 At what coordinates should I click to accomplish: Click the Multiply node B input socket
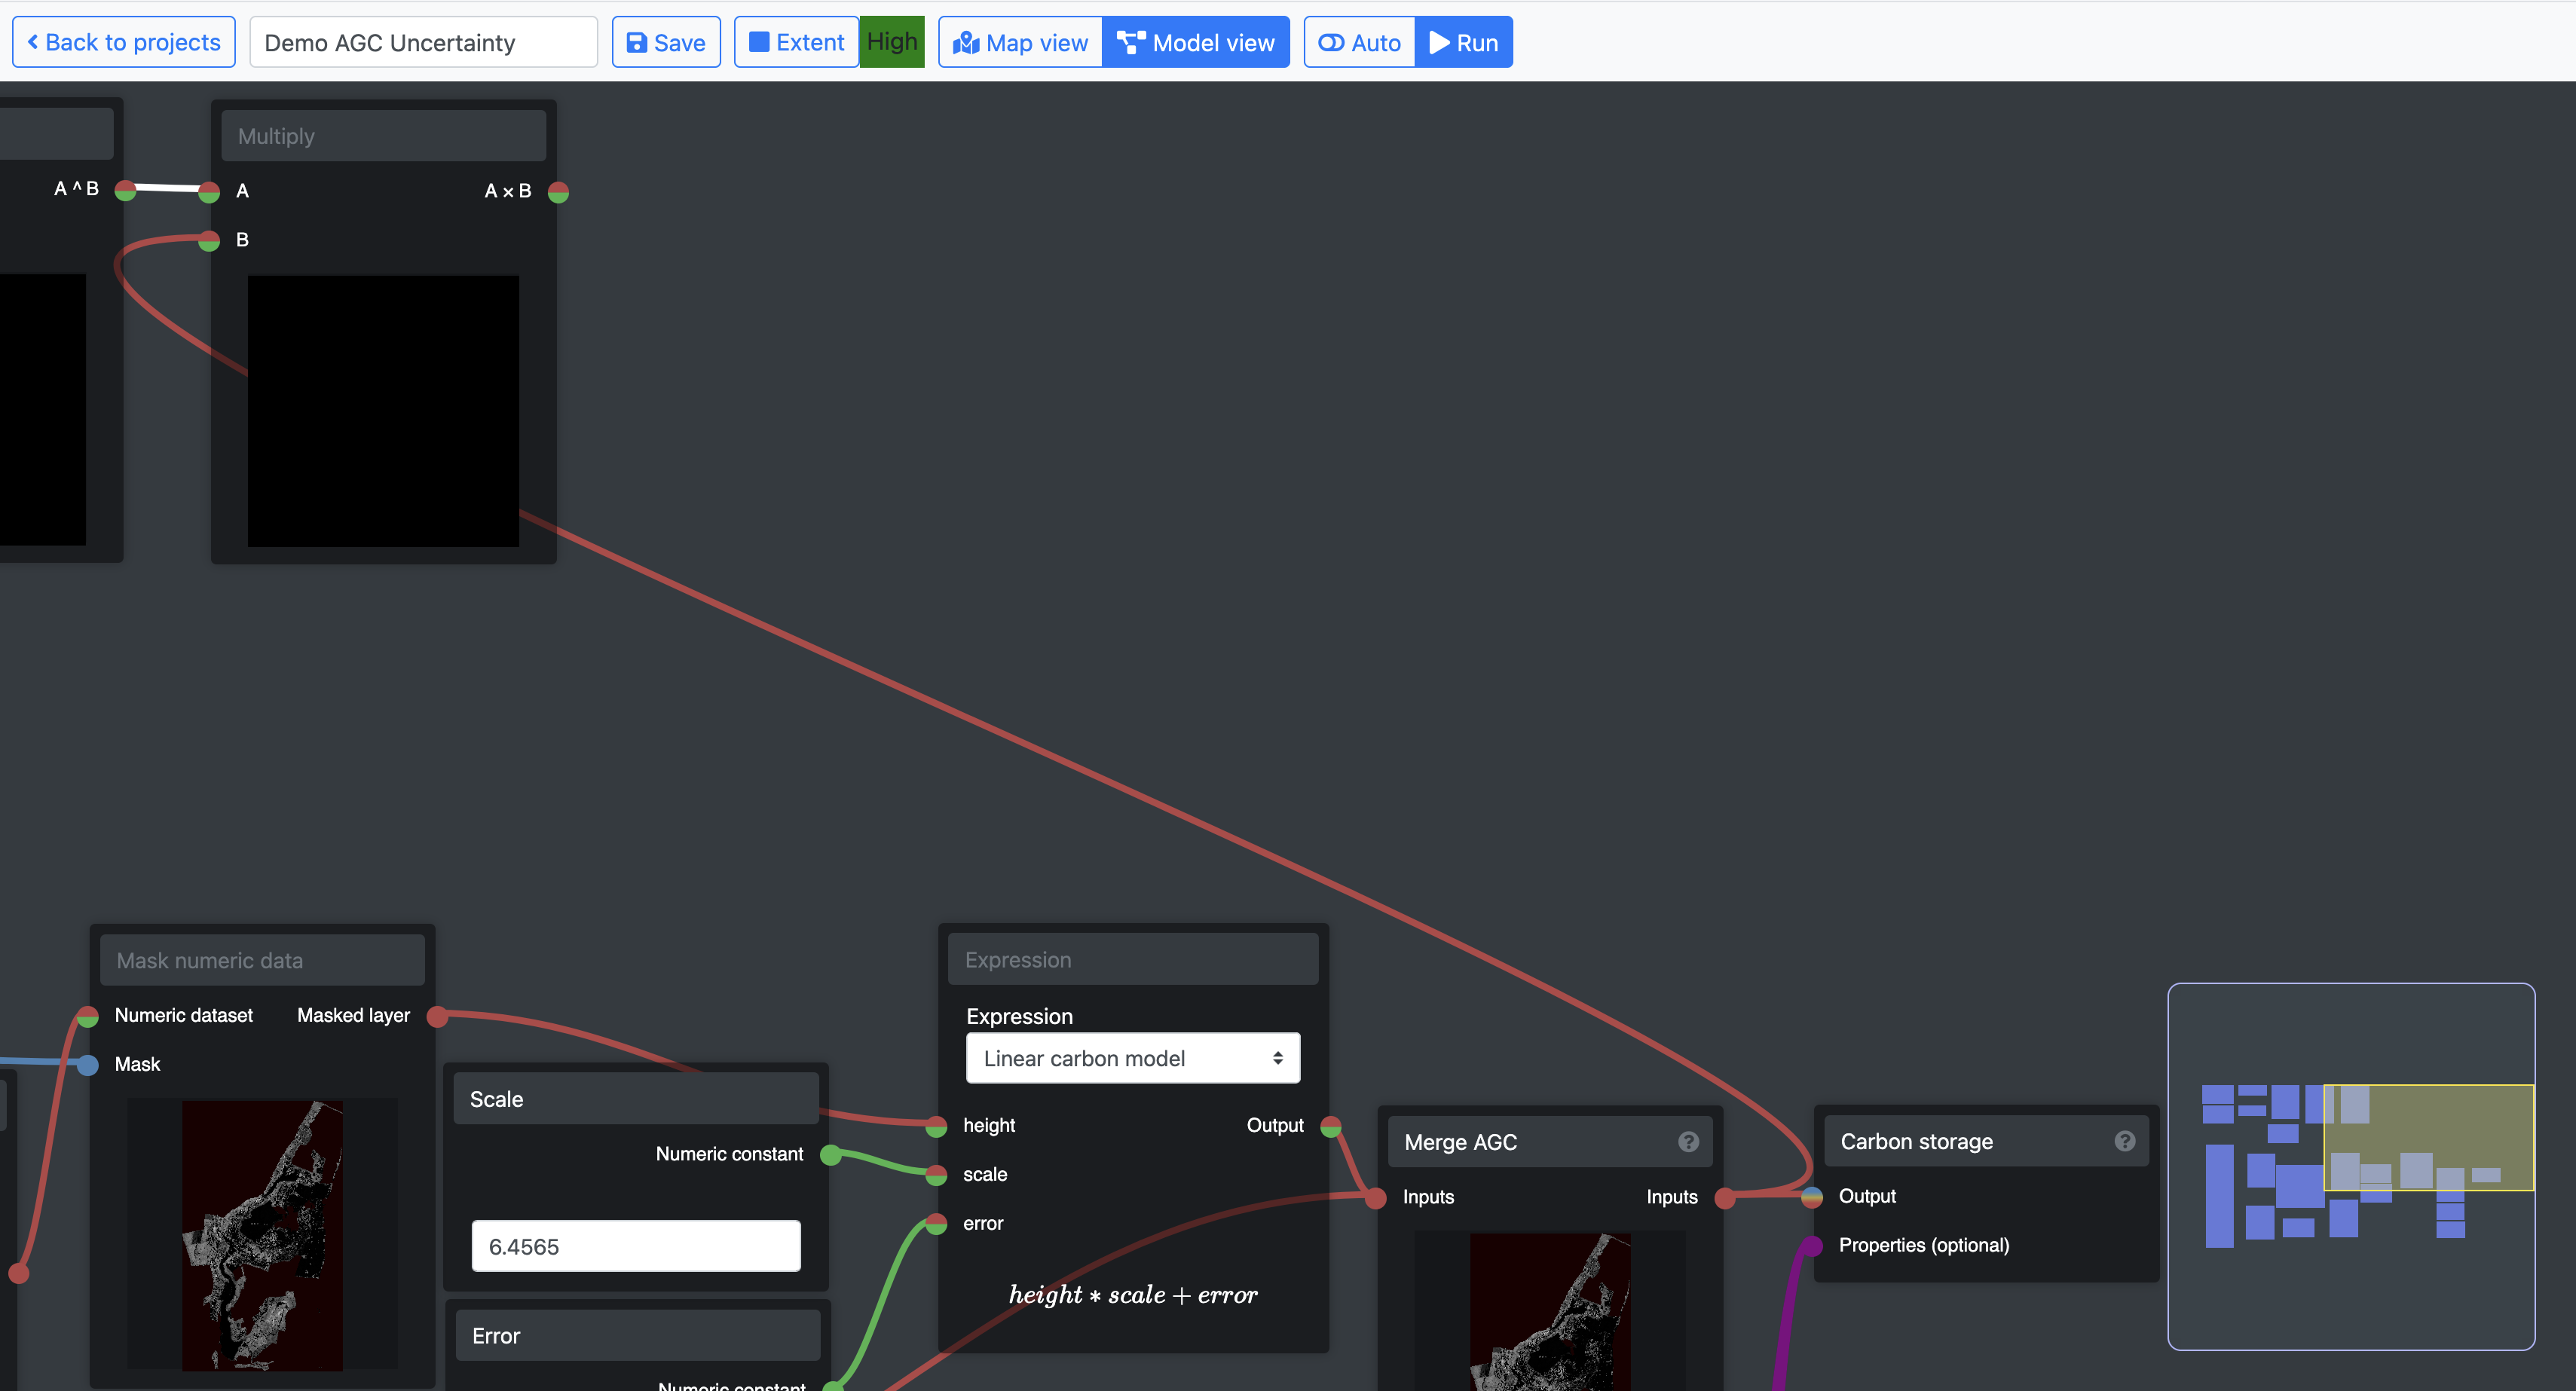209,240
